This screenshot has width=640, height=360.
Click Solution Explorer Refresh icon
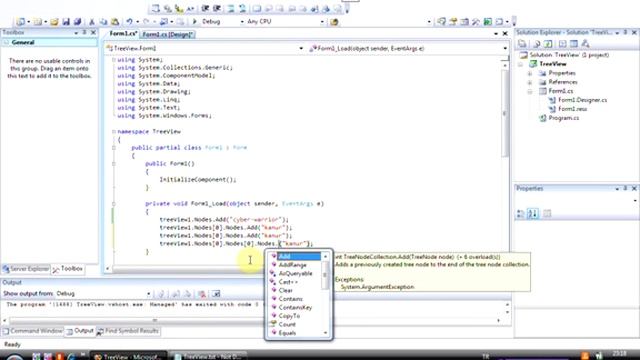(548, 44)
